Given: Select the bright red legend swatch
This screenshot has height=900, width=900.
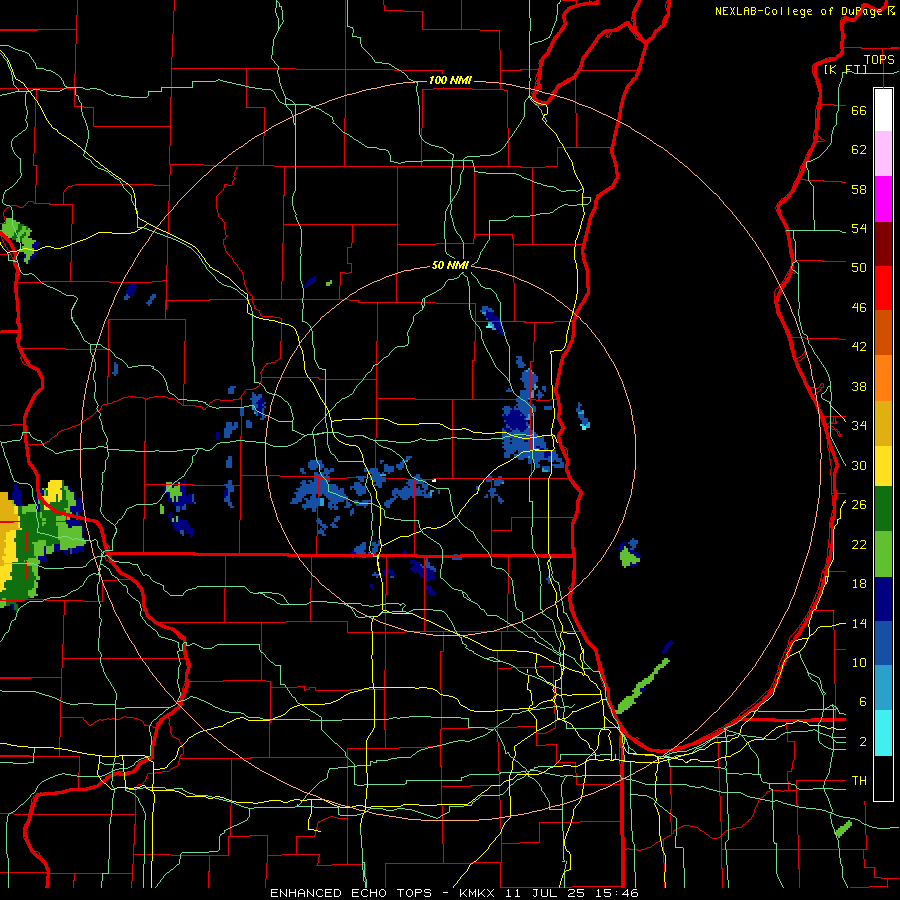Looking at the screenshot, I should pyautogui.click(x=883, y=288).
